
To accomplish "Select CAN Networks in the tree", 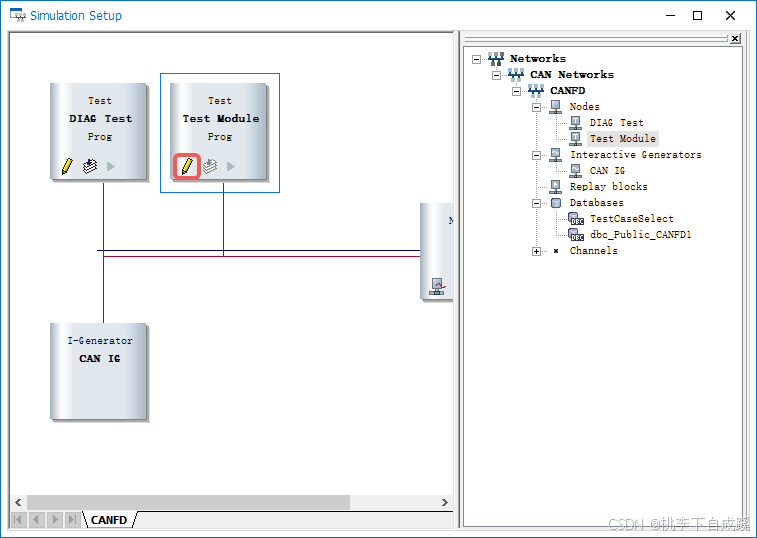I will 572,74.
